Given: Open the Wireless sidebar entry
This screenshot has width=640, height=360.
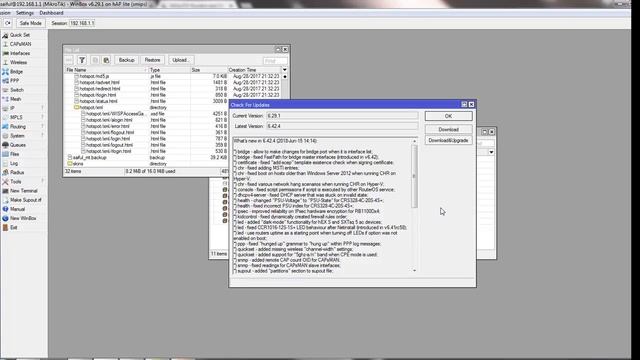Looking at the screenshot, I should pyautogui.click(x=18, y=62).
